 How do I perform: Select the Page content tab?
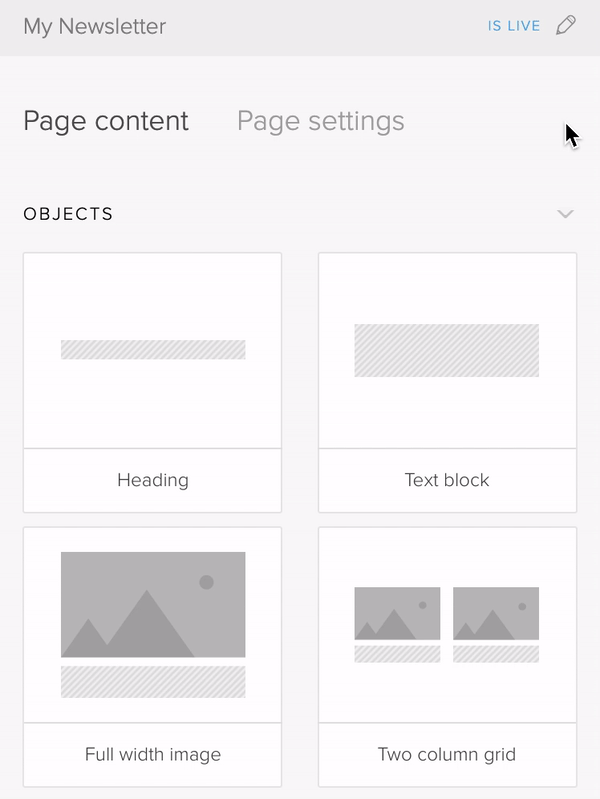coord(106,122)
